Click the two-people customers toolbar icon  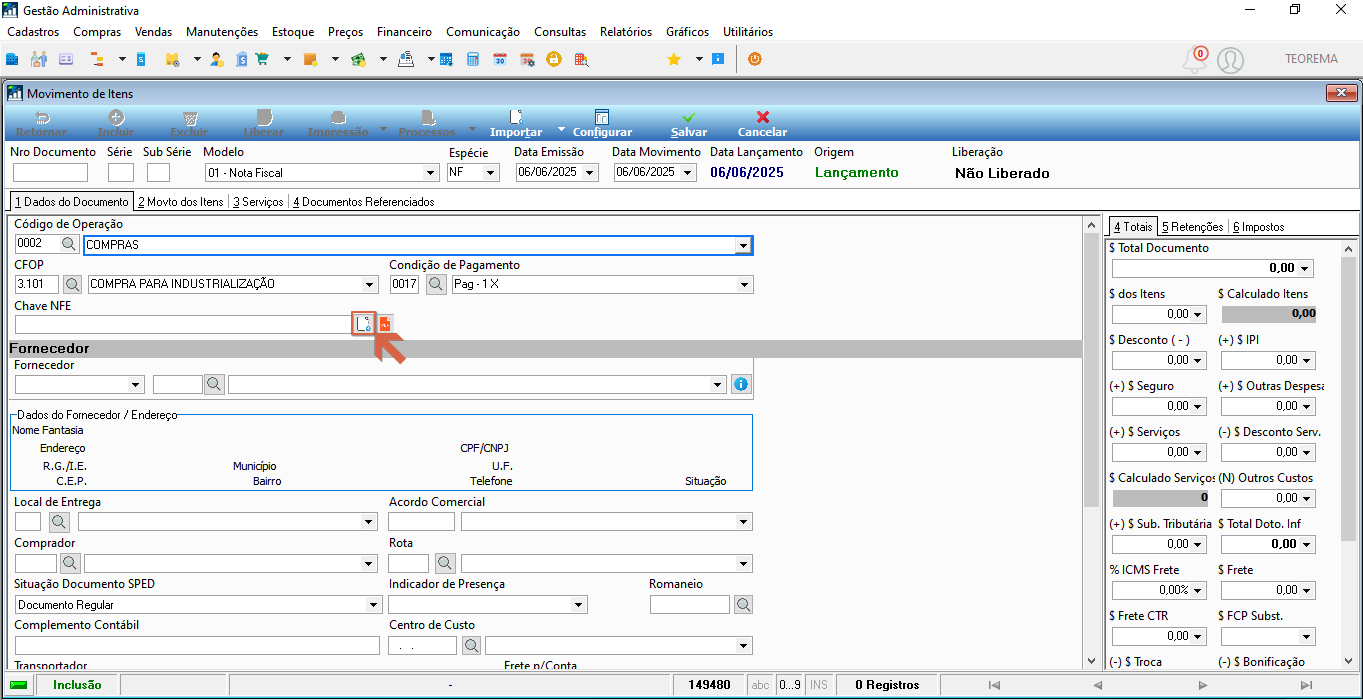click(x=39, y=59)
